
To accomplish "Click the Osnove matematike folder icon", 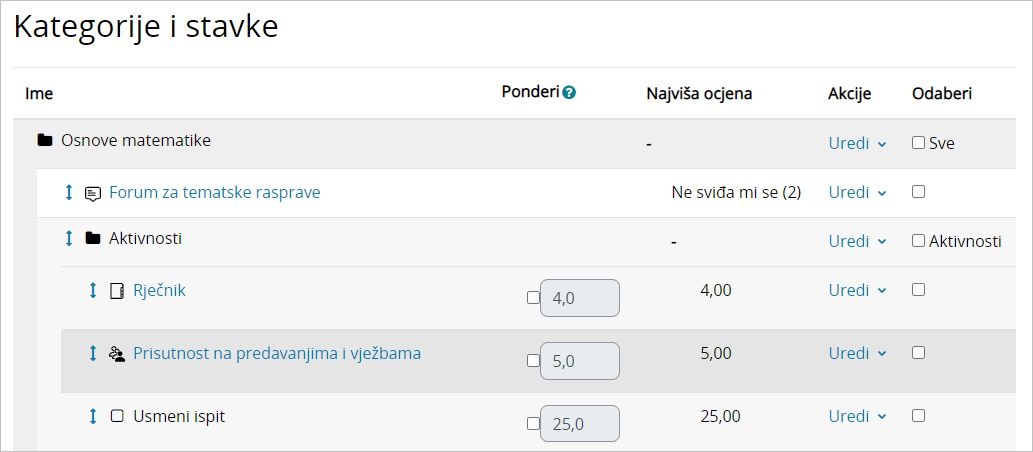I will click(44, 141).
